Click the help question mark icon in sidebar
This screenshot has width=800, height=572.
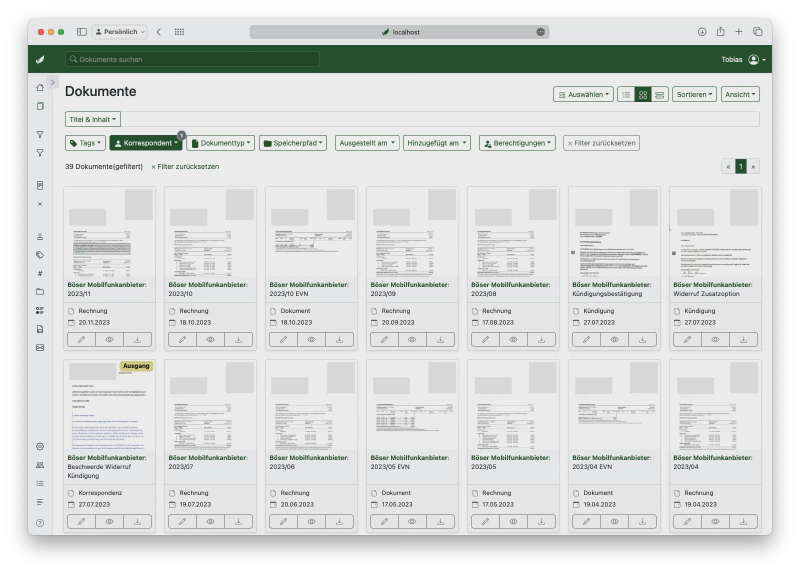40,523
